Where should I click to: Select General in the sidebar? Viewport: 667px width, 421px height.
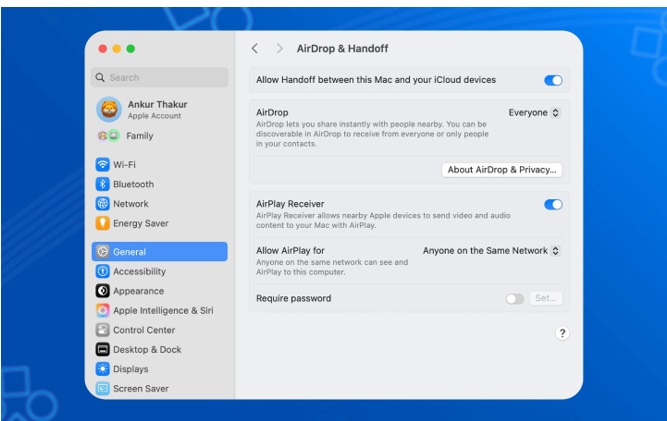click(159, 252)
